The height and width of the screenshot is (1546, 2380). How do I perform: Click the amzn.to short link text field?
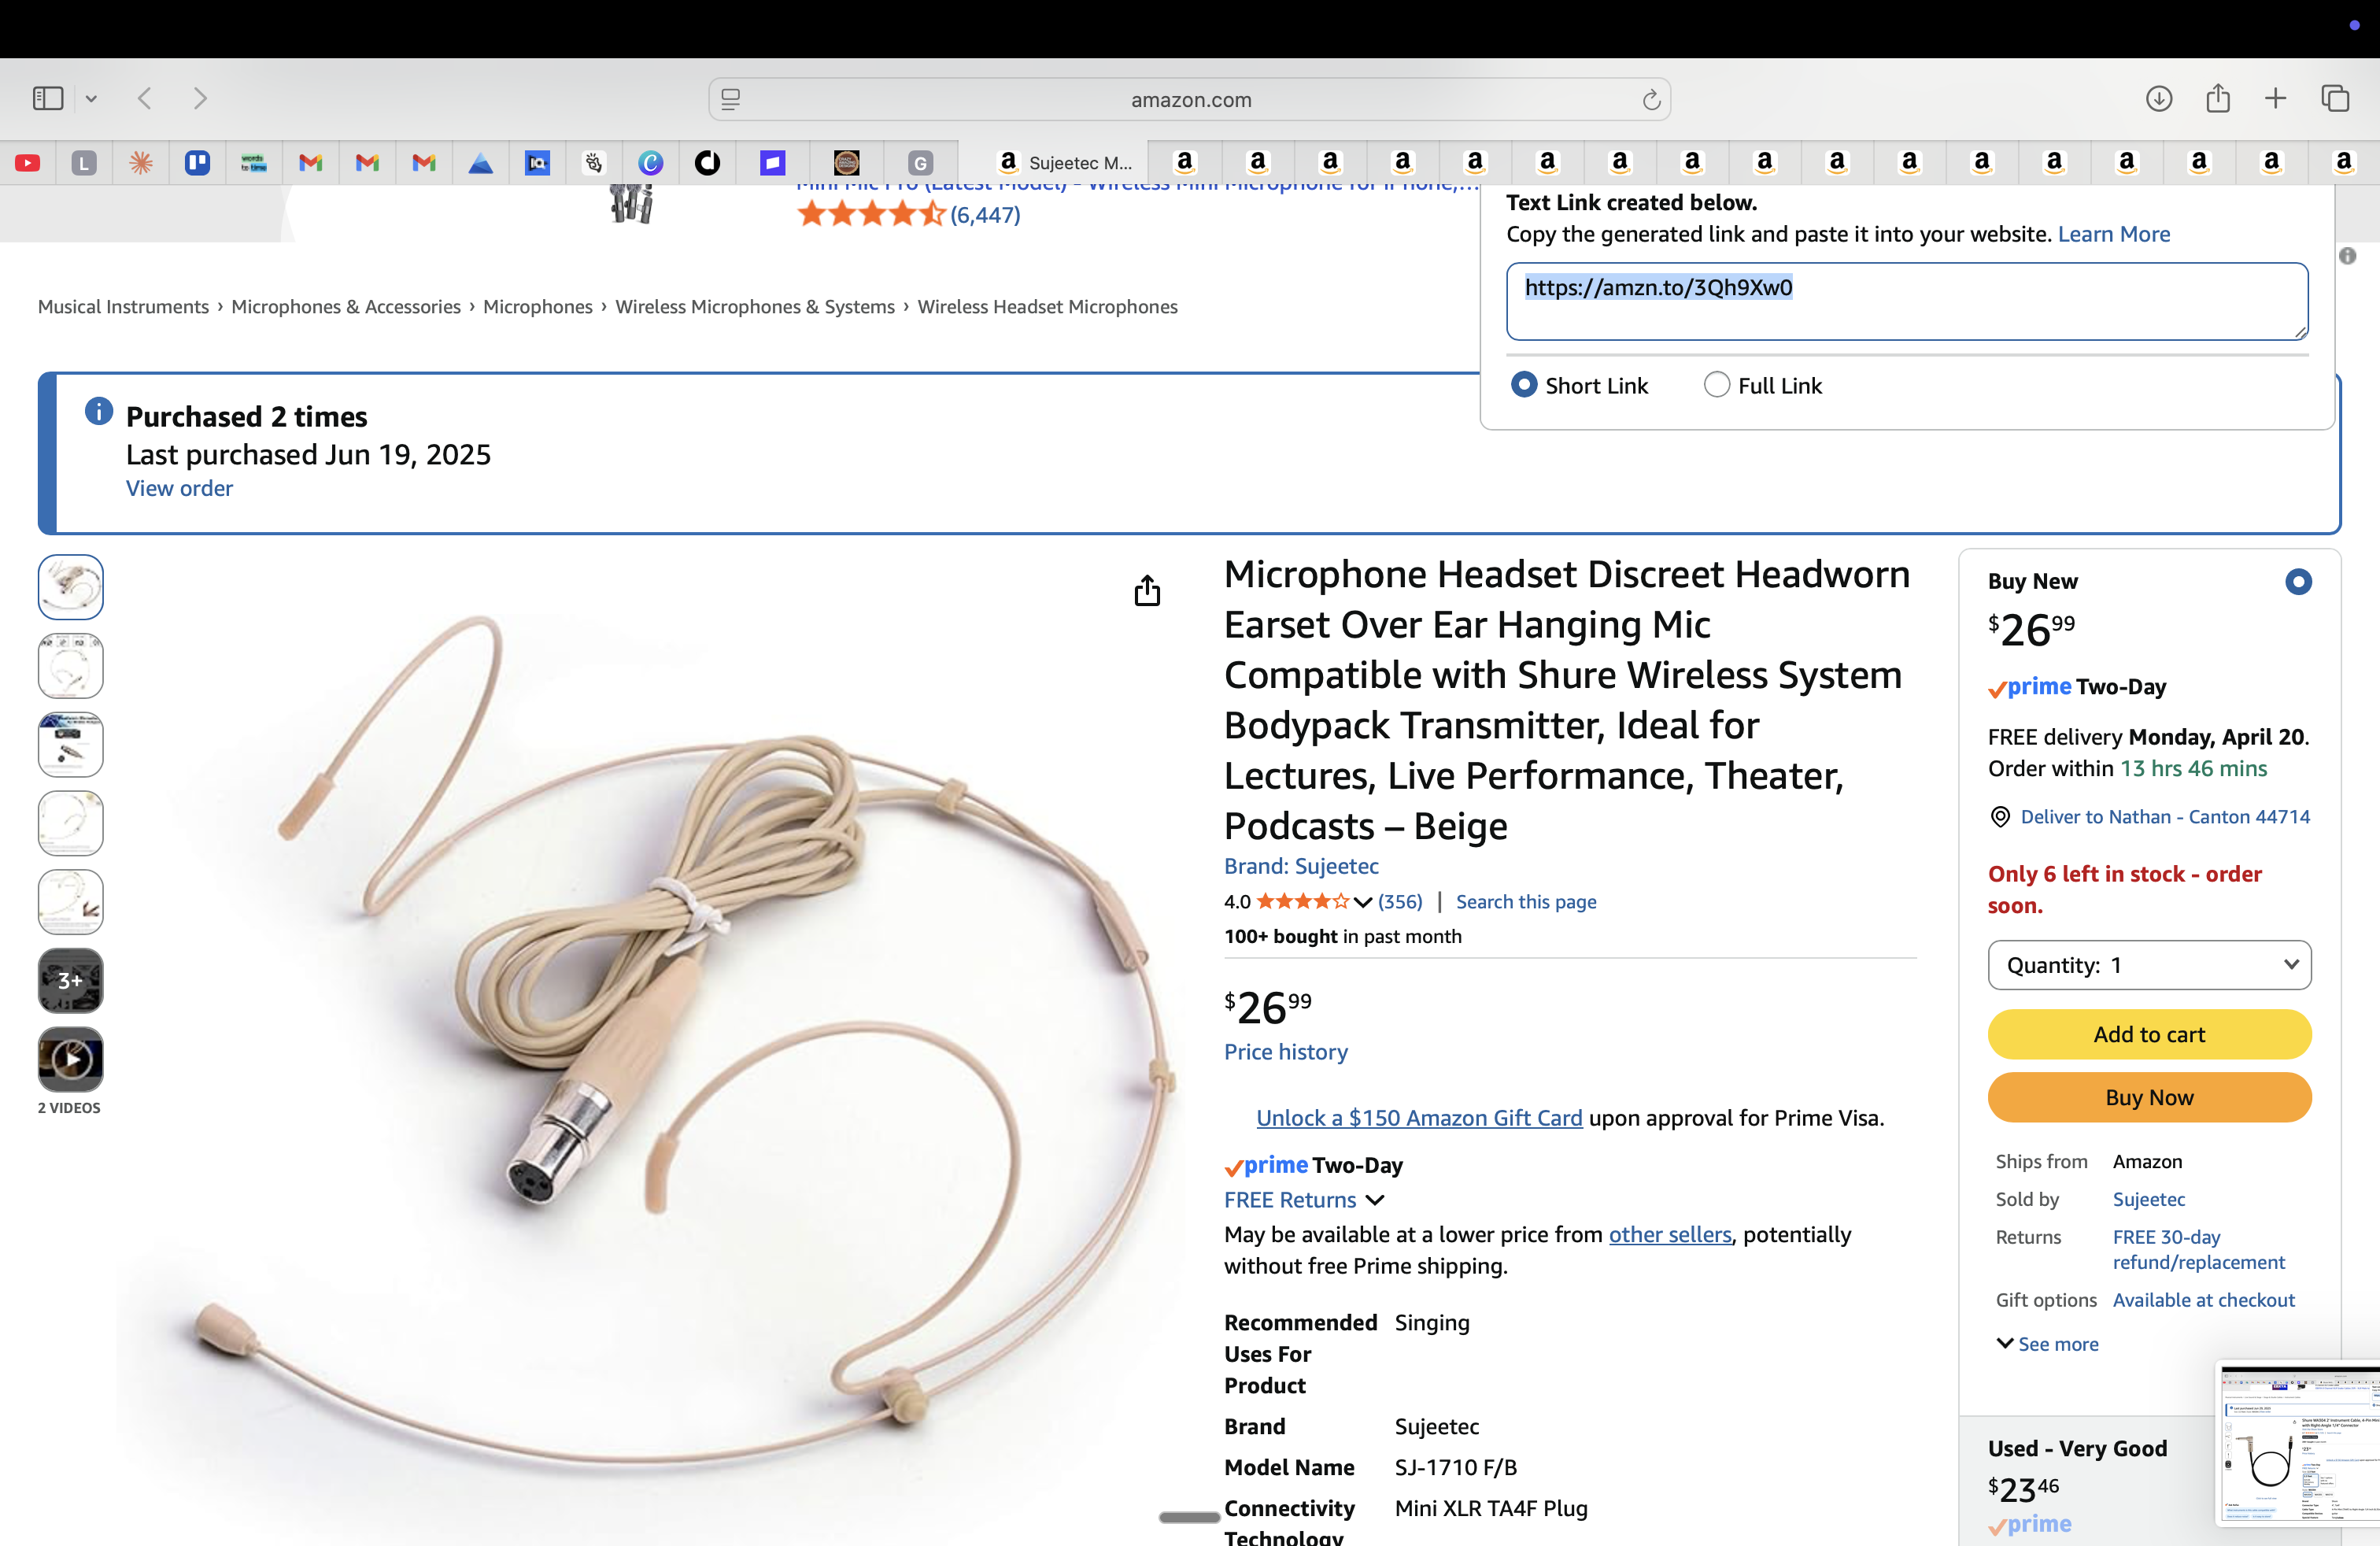click(1907, 301)
